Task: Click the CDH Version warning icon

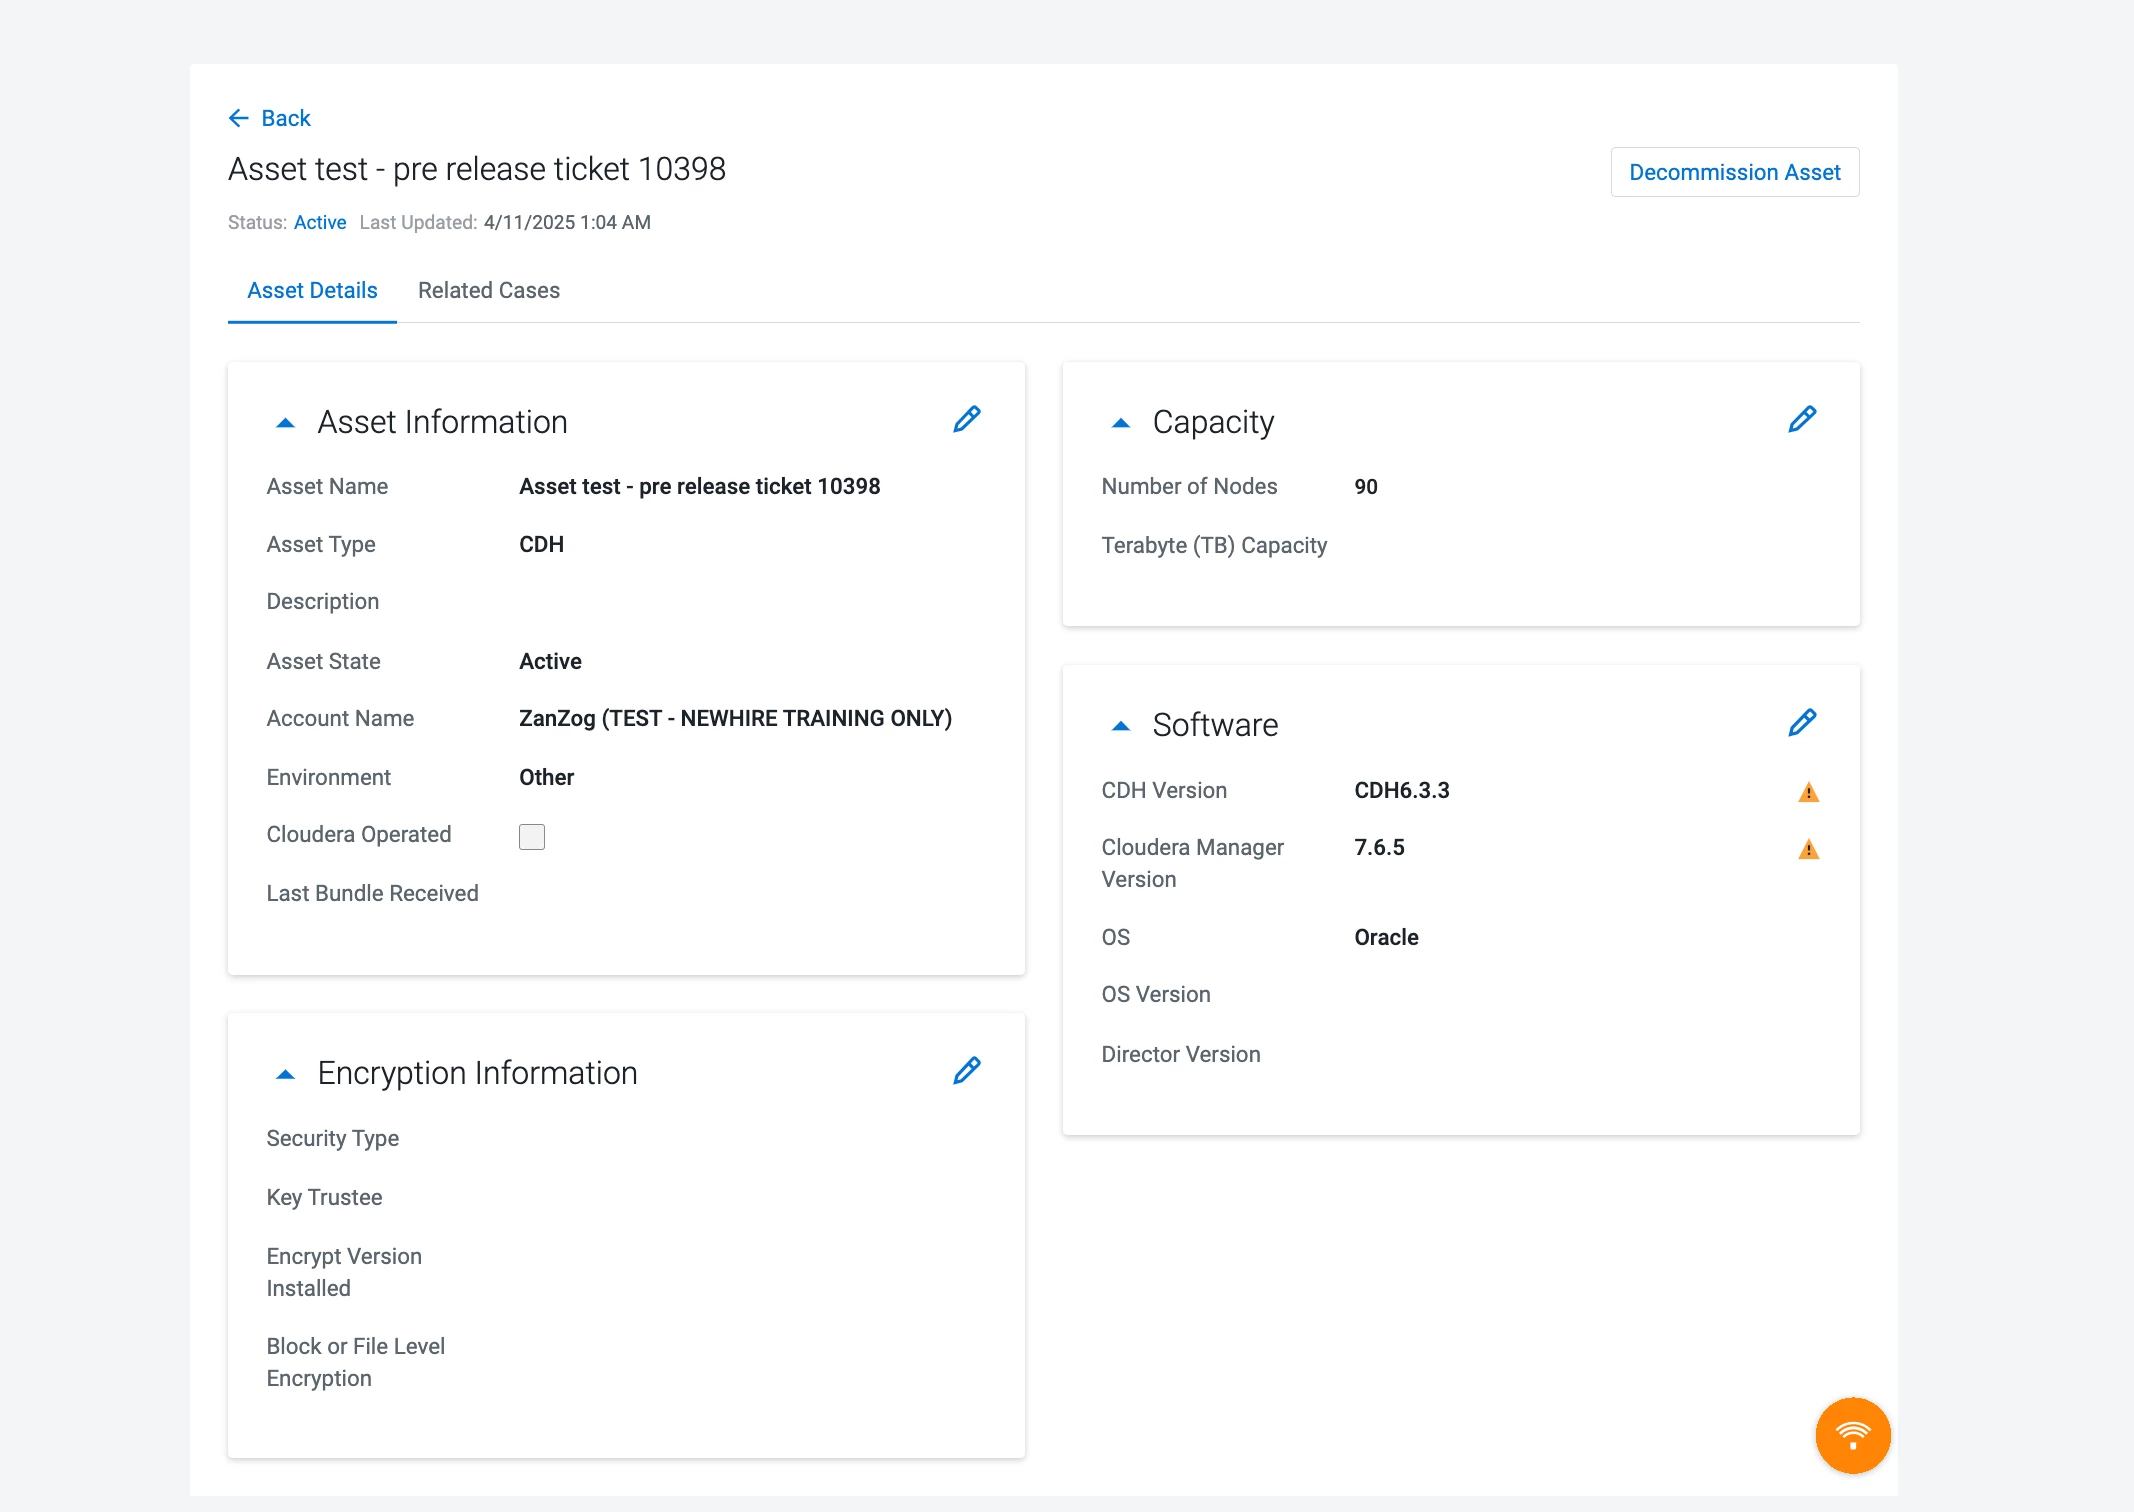Action: (1808, 792)
